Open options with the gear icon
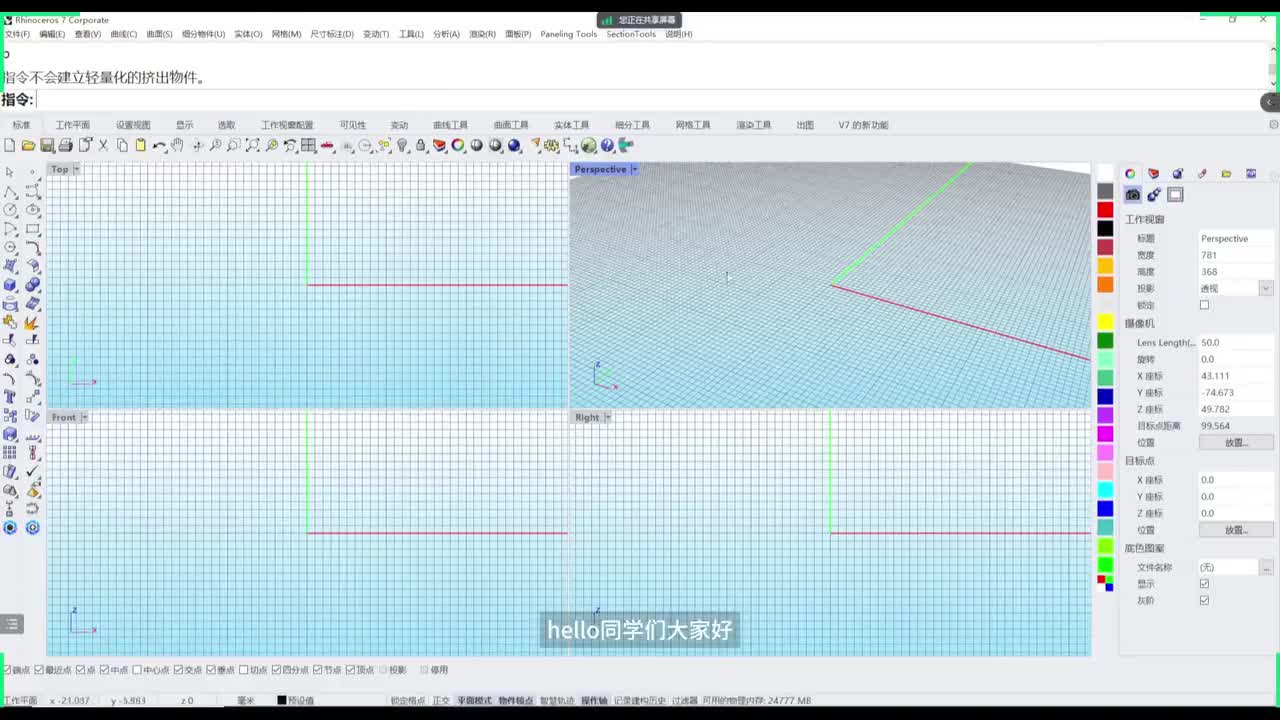The width and height of the screenshot is (1280, 720). click(x=552, y=146)
